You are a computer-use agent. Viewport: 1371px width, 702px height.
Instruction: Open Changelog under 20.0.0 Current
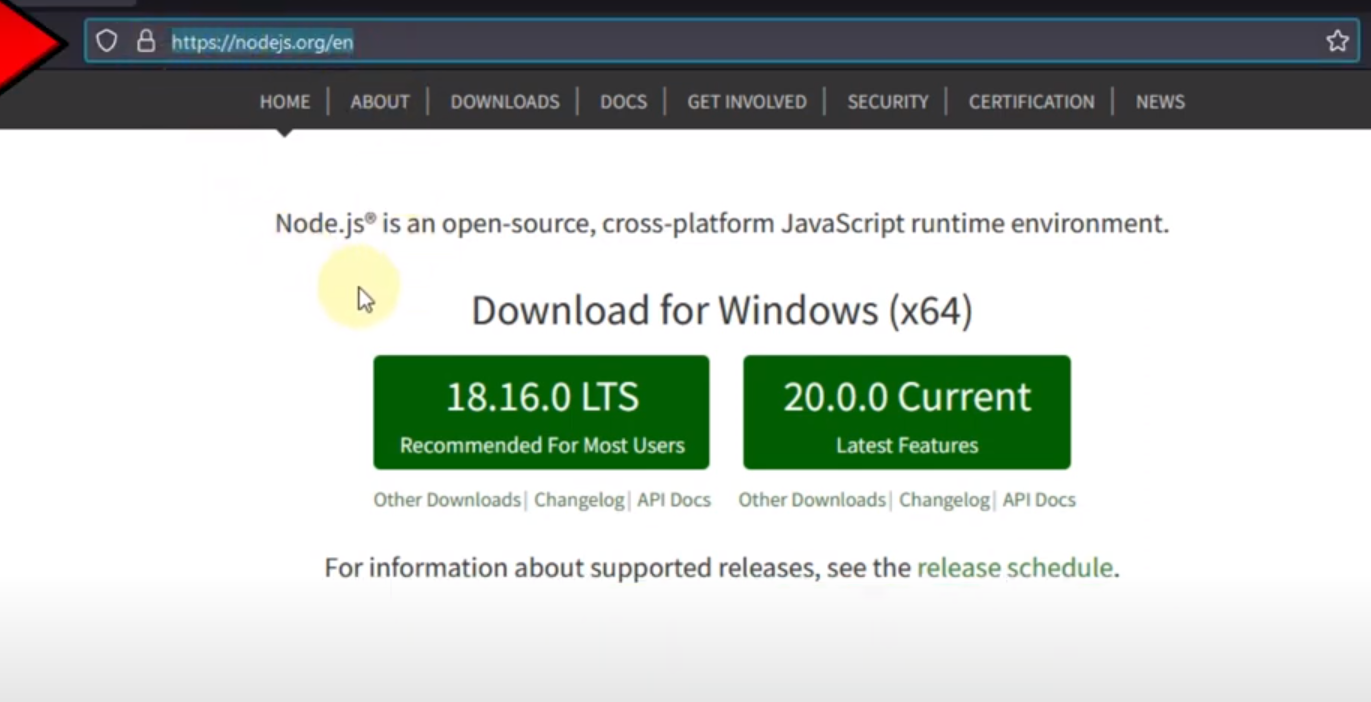tap(944, 500)
